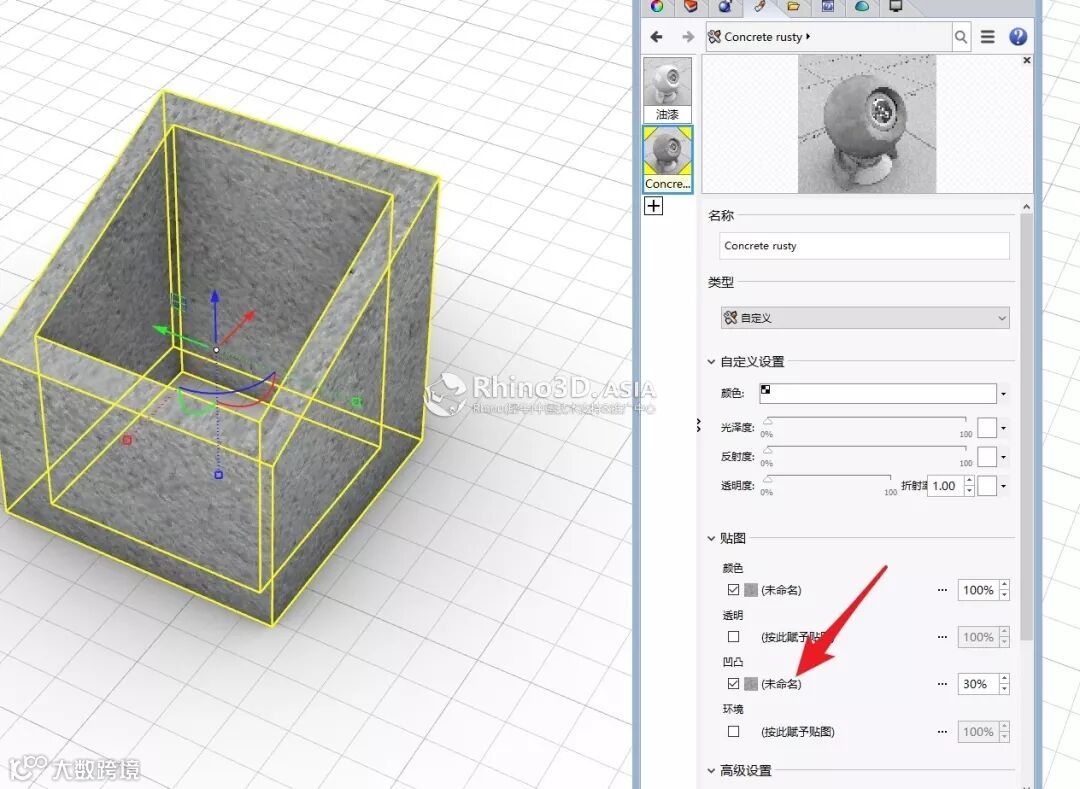This screenshot has width=1080, height=789.
Task: Select the Concre... material thumbnail
Action: pyautogui.click(x=667, y=158)
